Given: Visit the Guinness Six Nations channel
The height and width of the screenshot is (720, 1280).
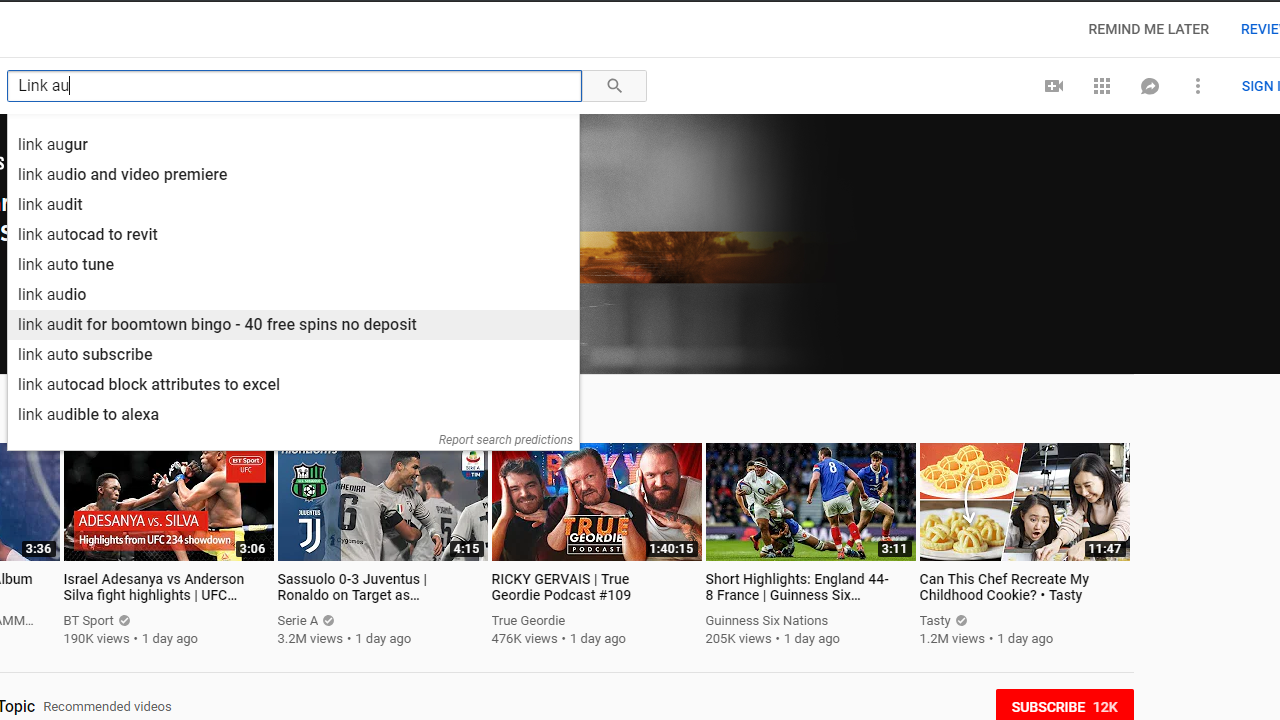Looking at the screenshot, I should coord(767,621).
